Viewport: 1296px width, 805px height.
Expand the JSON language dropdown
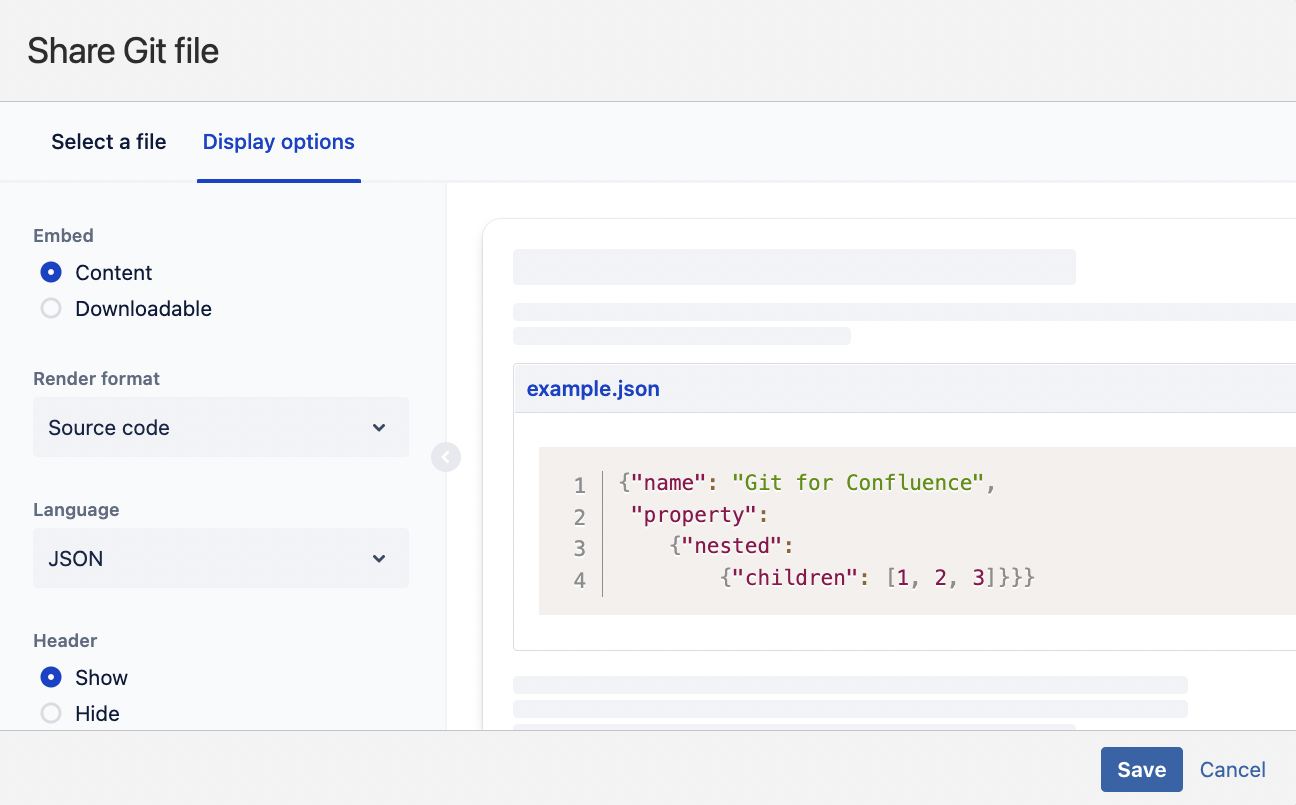220,559
